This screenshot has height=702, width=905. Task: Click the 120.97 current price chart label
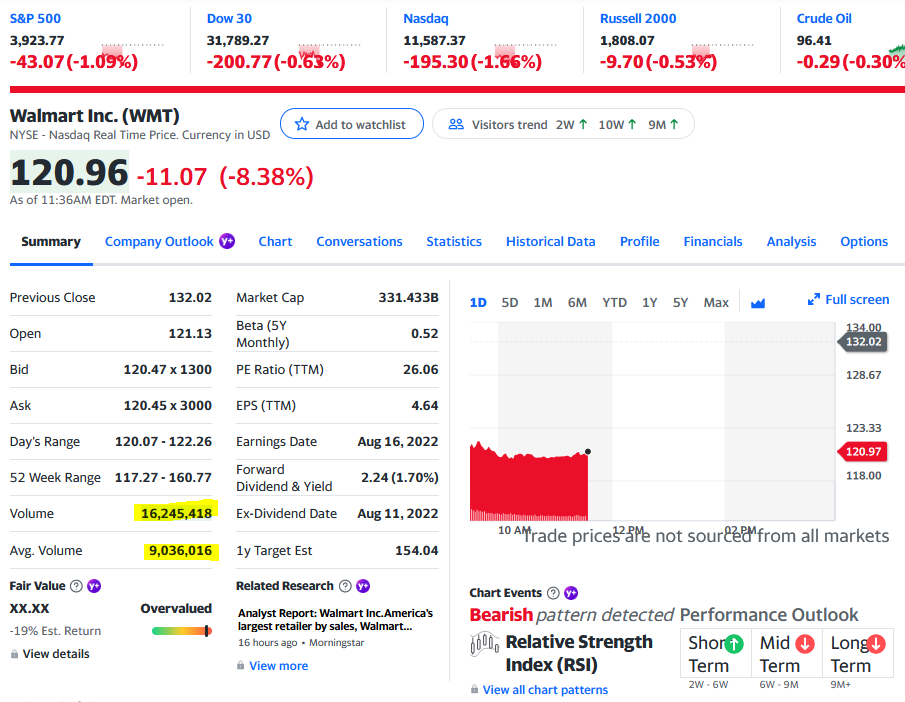click(x=863, y=451)
